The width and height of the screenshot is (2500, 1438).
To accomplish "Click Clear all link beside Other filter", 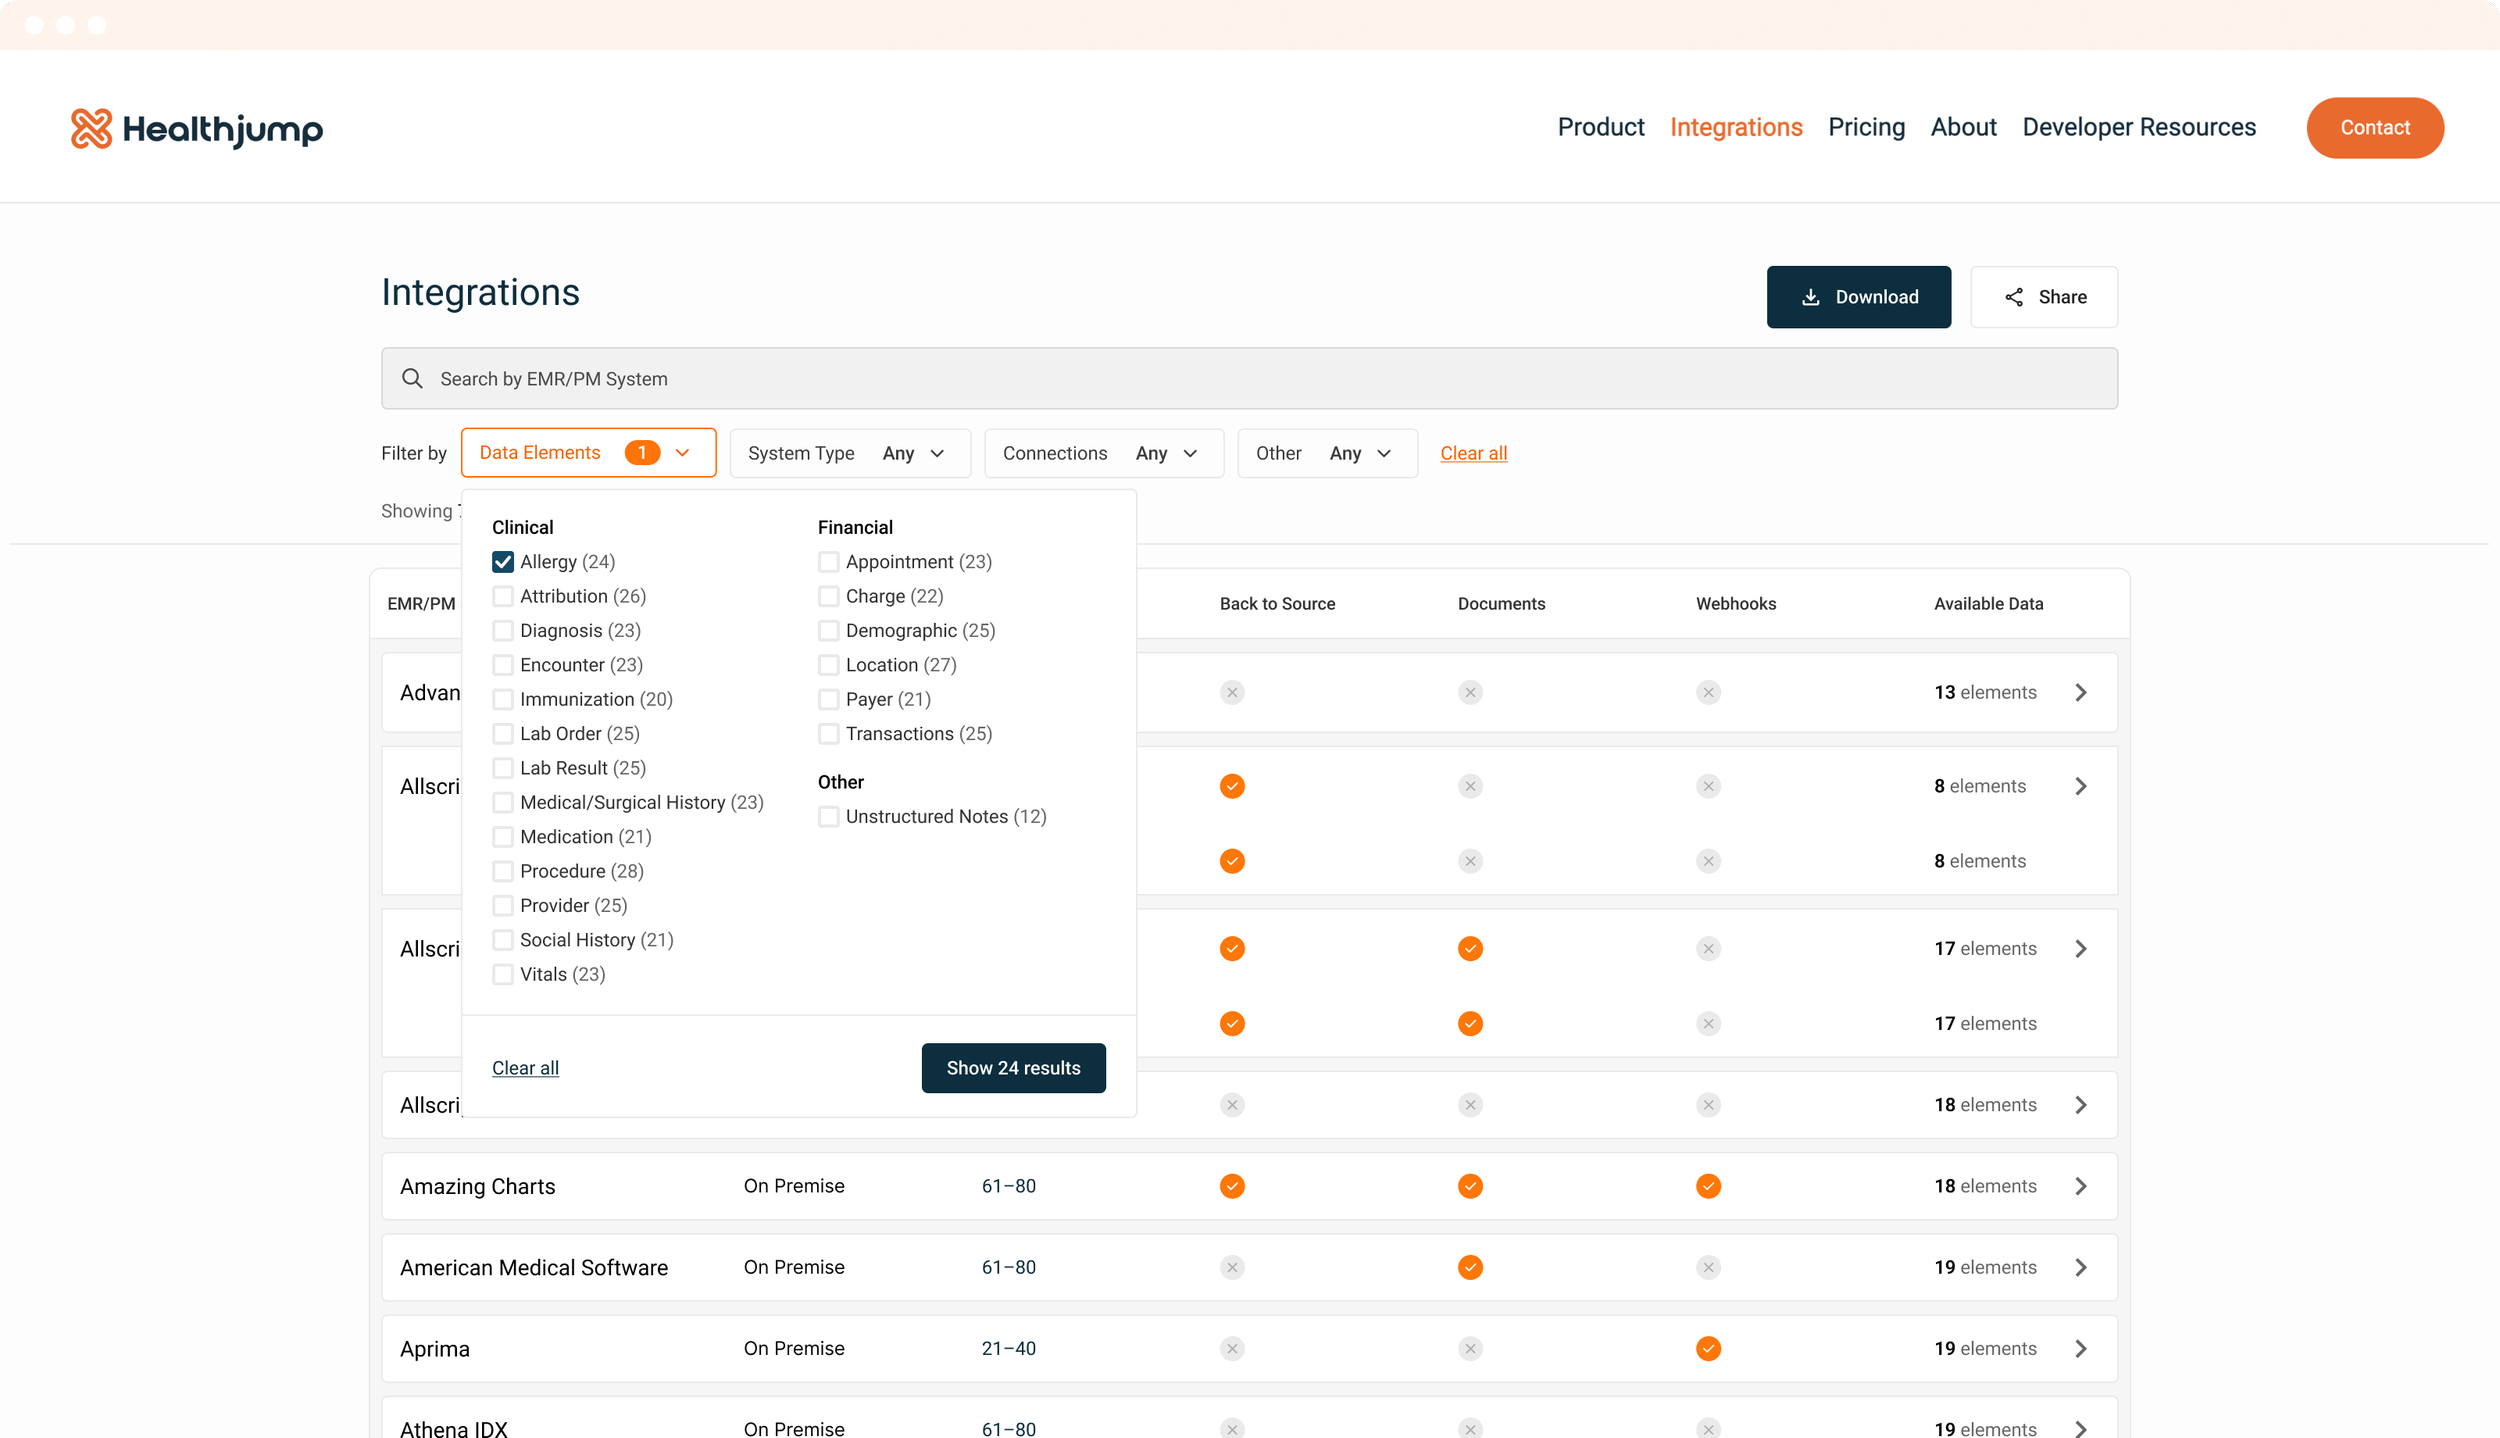I will (1473, 453).
